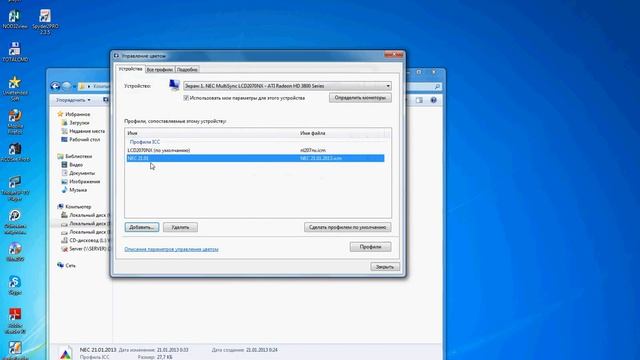Select Библиотеки in the Explorer sidebar
The height and width of the screenshot is (360, 640).
coord(75,156)
